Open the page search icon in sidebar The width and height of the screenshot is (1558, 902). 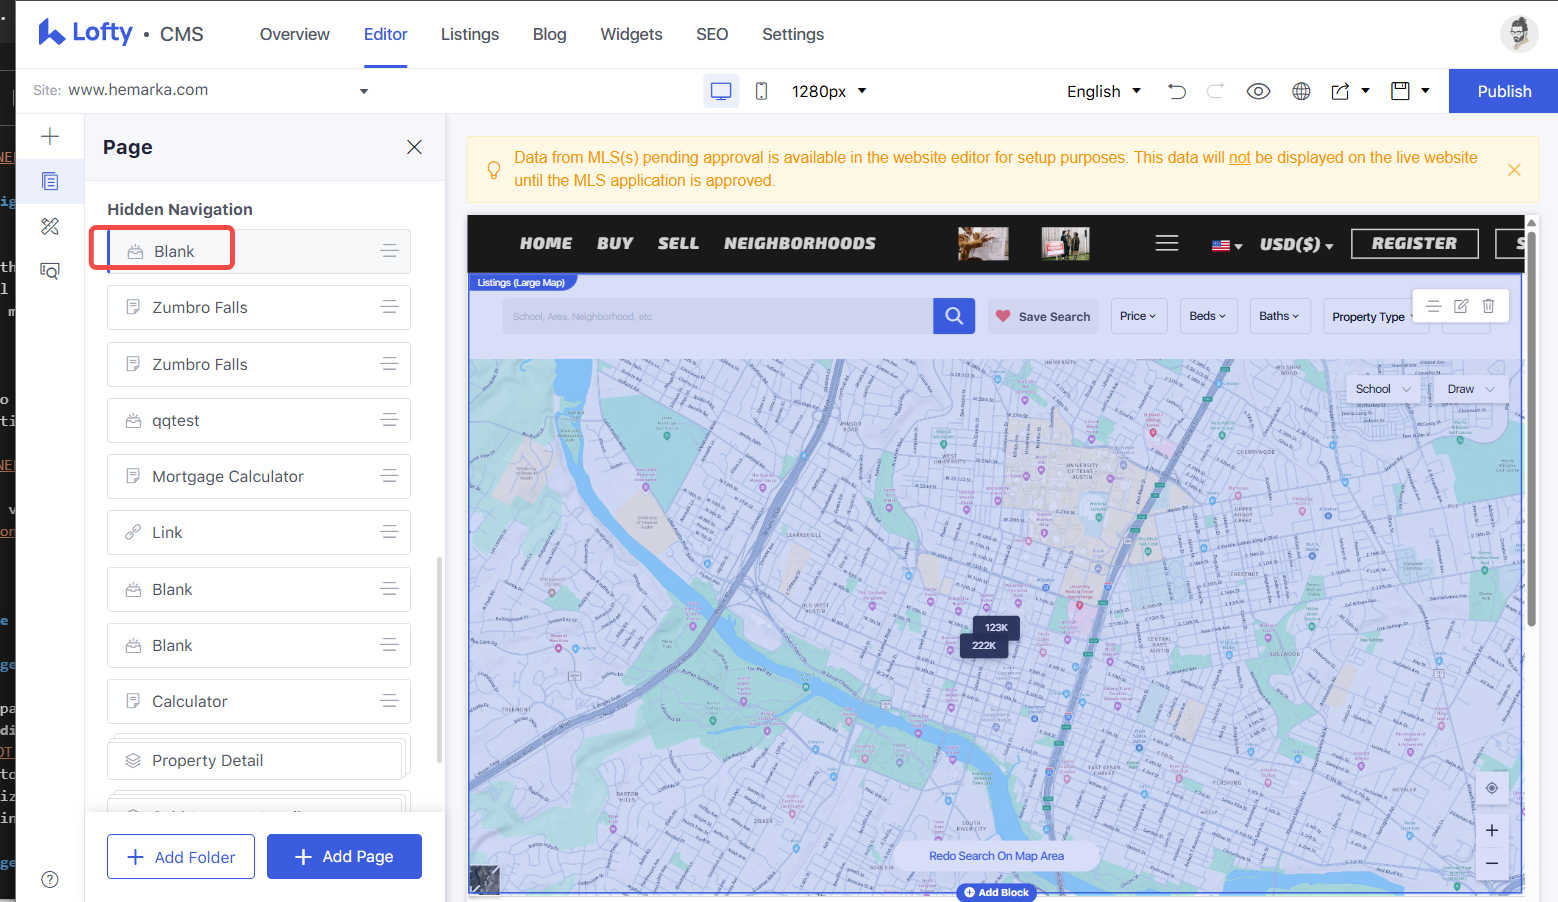[50, 270]
